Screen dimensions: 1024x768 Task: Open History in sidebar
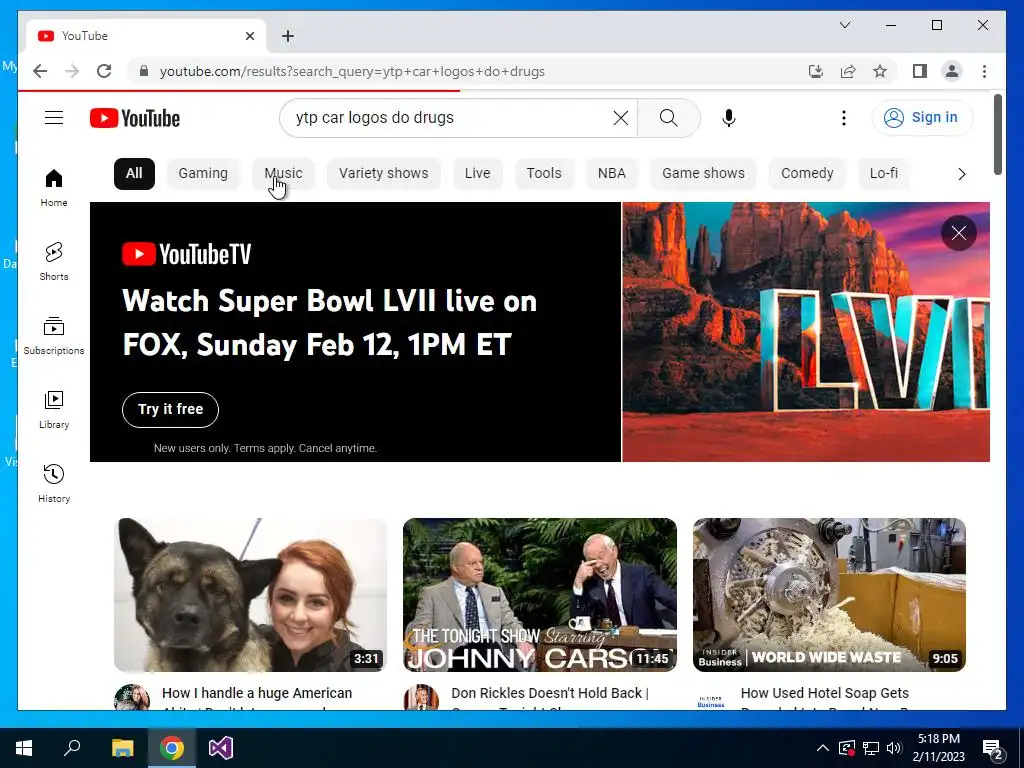point(54,483)
